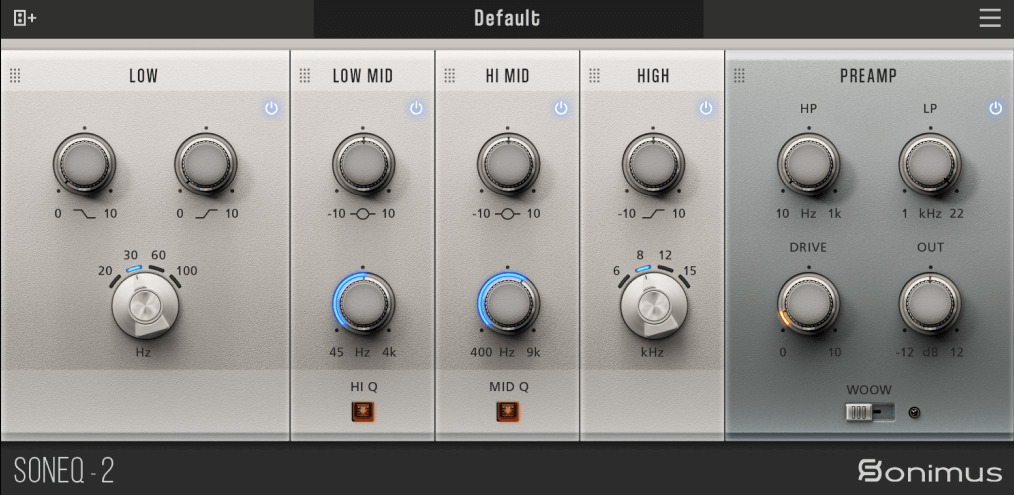Image resolution: width=1014 pixels, height=495 pixels.
Task: Click the LP filter knob in PREAMP
Action: (x=930, y=164)
